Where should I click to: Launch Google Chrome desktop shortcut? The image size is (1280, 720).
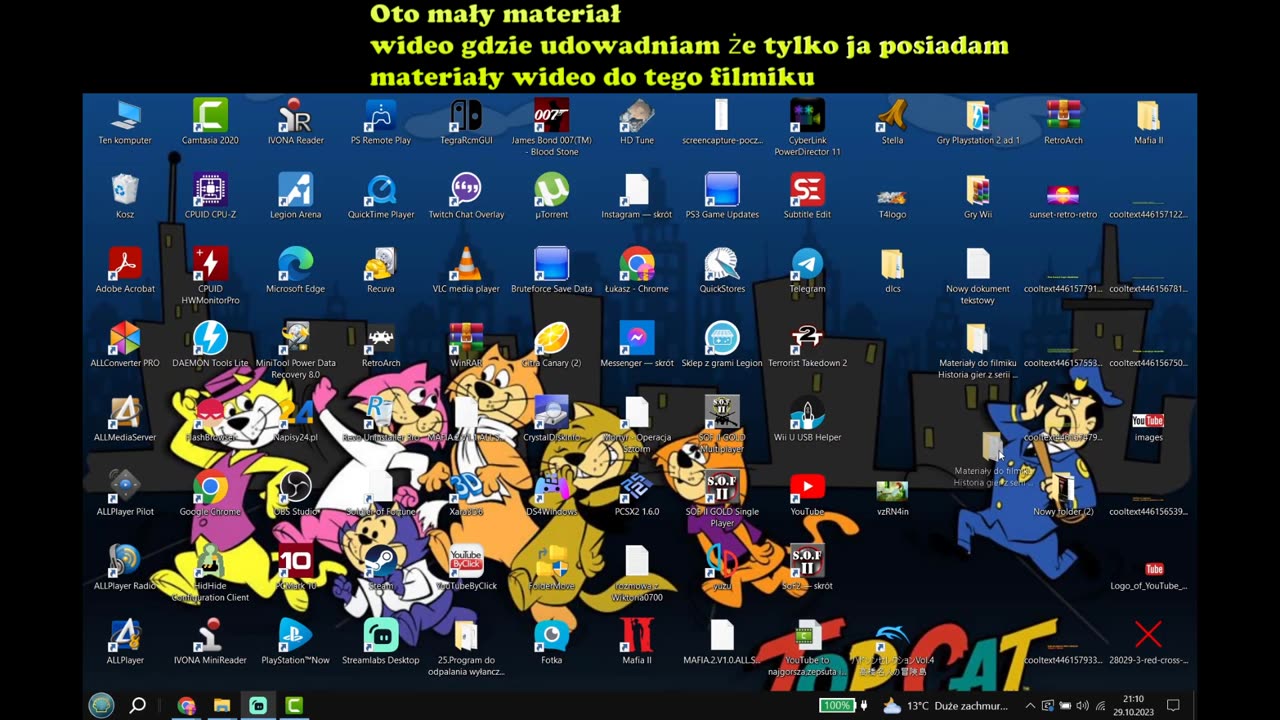[210, 493]
